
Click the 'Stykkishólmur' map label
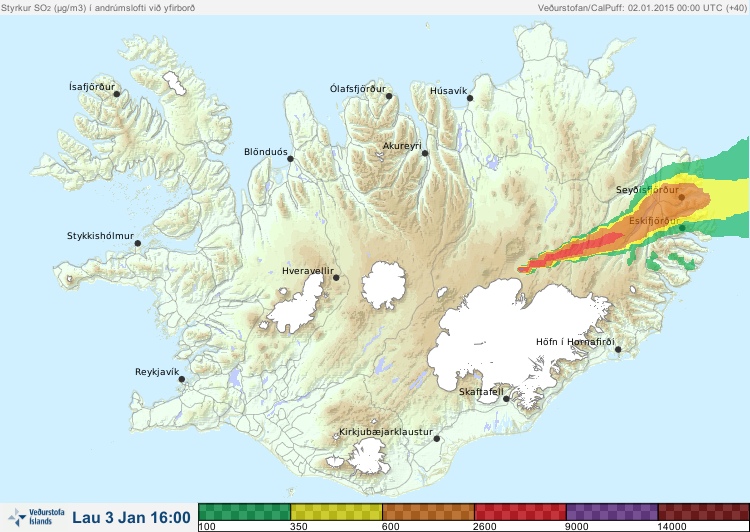(100, 236)
